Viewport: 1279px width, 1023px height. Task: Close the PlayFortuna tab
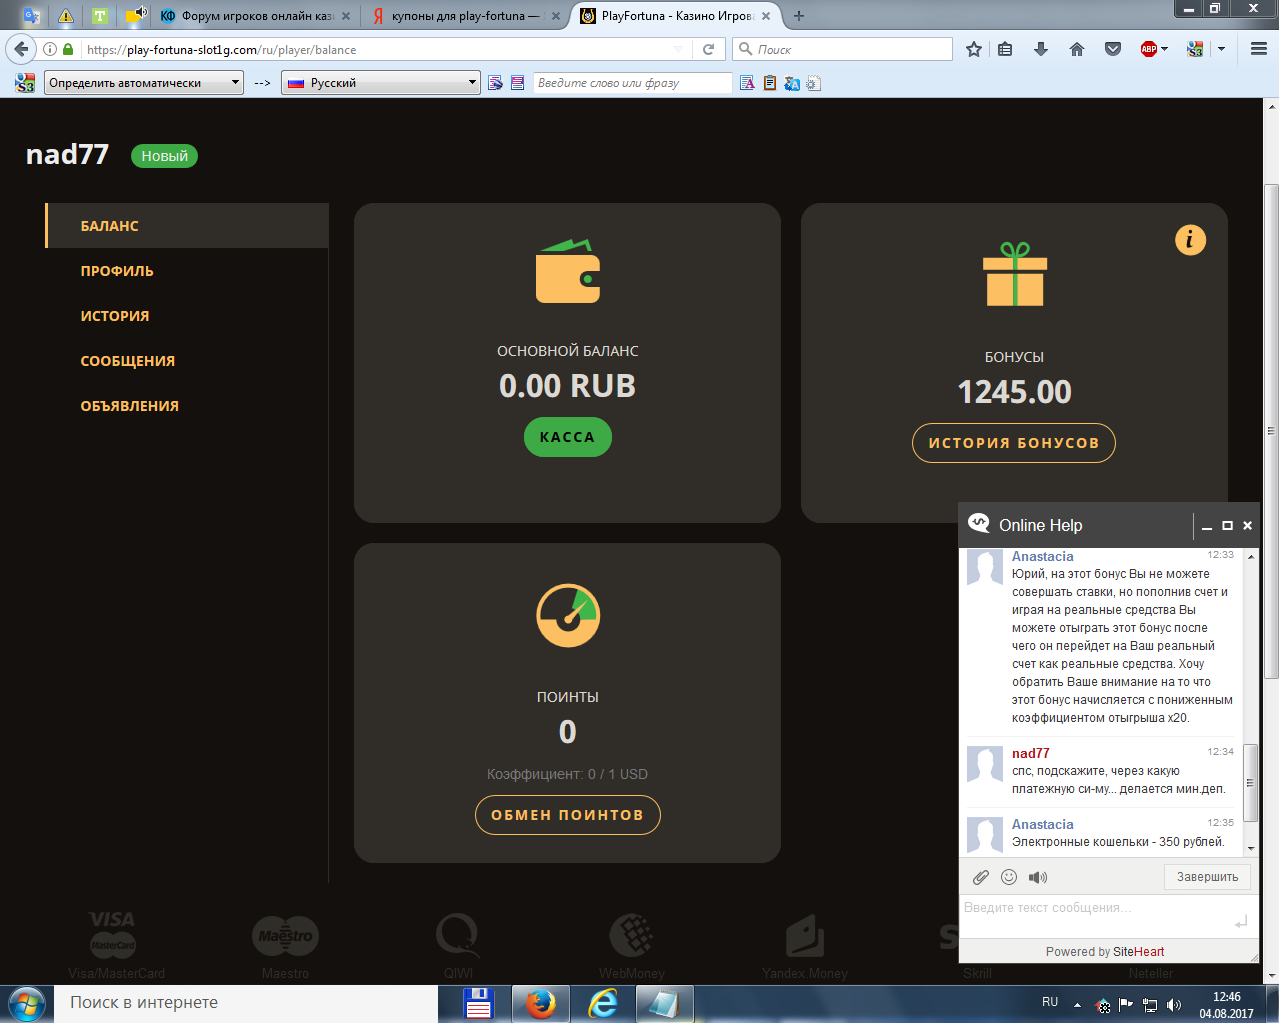[x=765, y=16]
